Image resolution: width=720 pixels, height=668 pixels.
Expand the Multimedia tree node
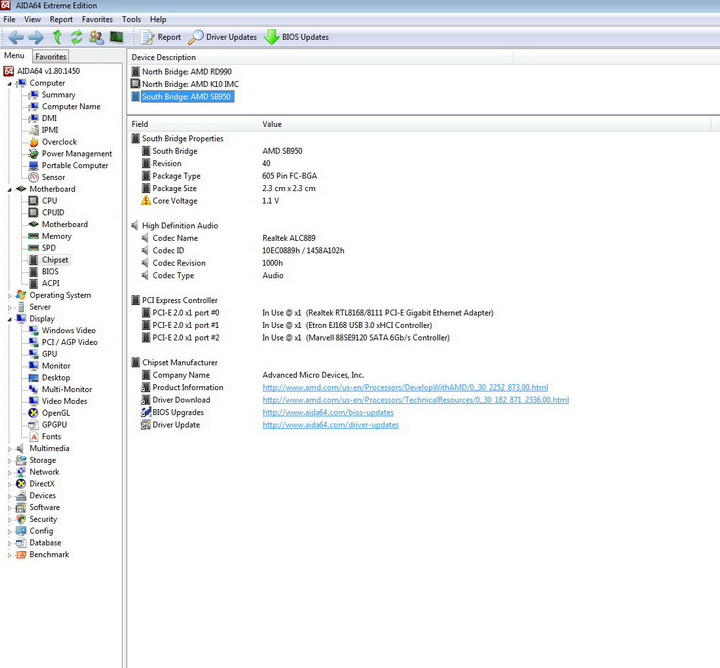click(9, 449)
